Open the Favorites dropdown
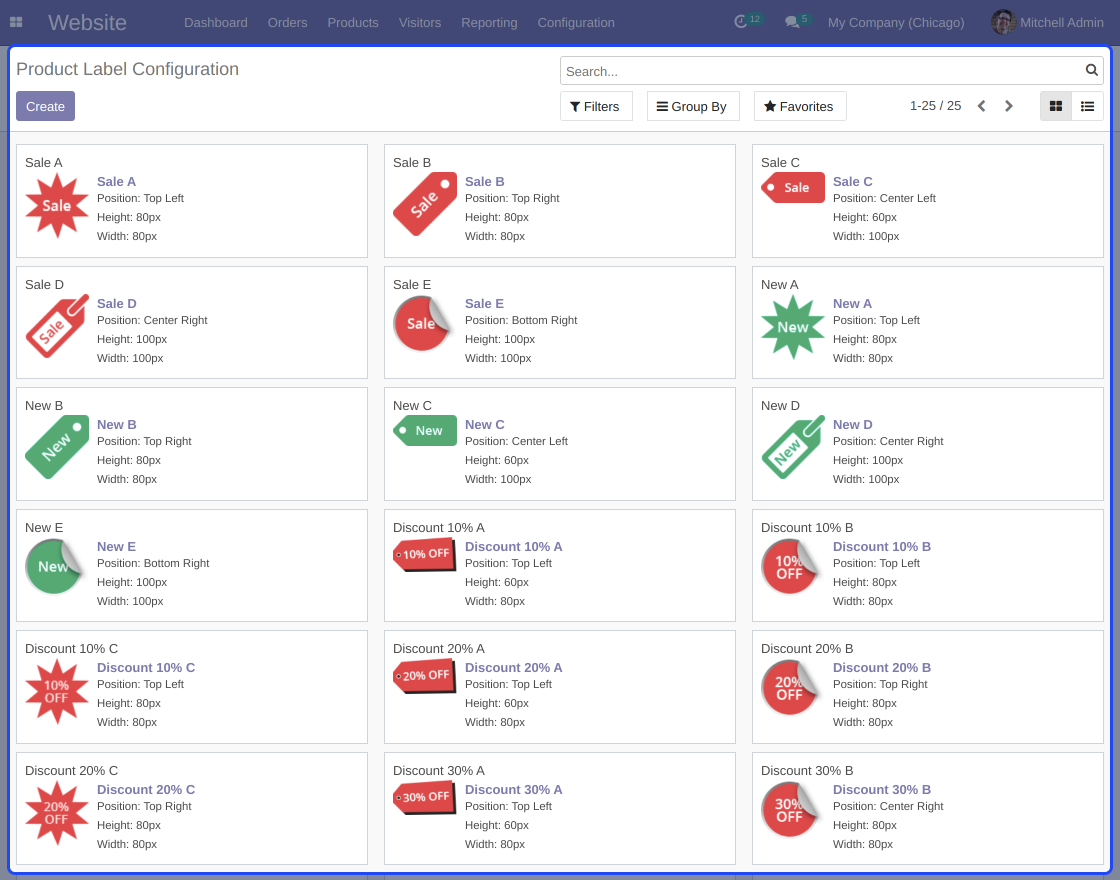Image resolution: width=1120 pixels, height=880 pixels. point(800,106)
